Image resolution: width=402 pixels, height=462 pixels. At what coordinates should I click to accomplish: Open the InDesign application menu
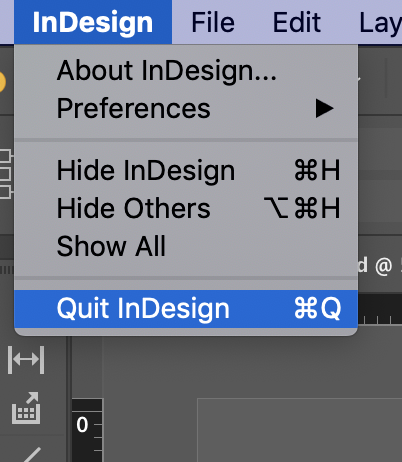[93, 22]
